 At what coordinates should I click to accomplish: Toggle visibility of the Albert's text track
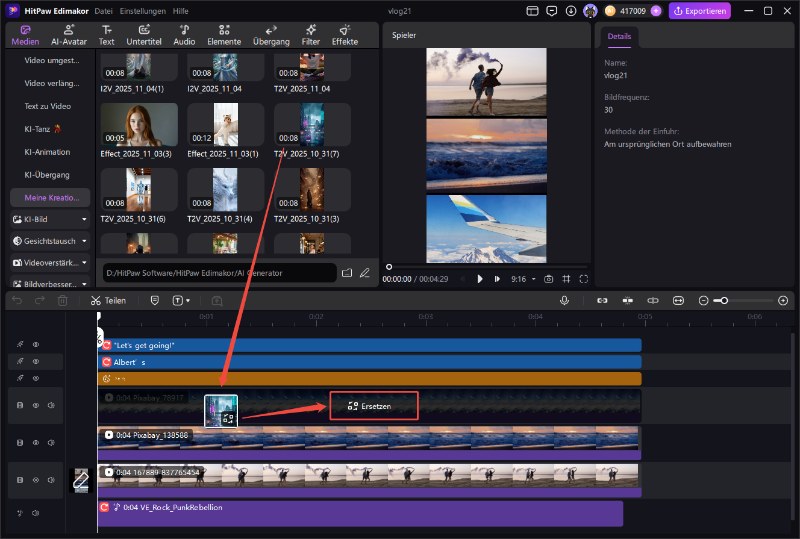pyautogui.click(x=36, y=362)
